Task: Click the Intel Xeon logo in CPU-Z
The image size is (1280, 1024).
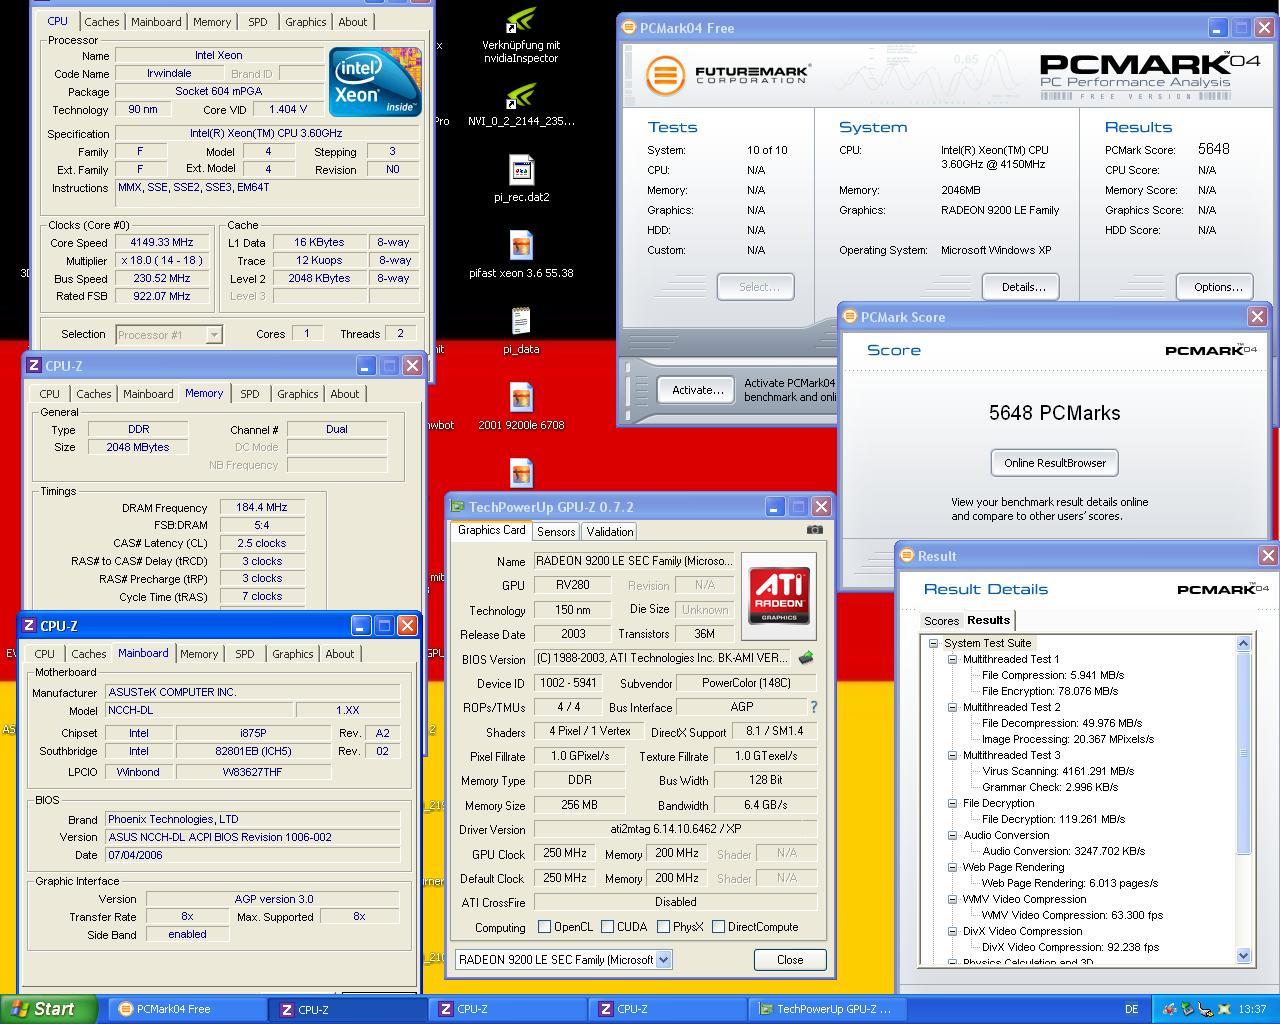Action: click(x=375, y=82)
